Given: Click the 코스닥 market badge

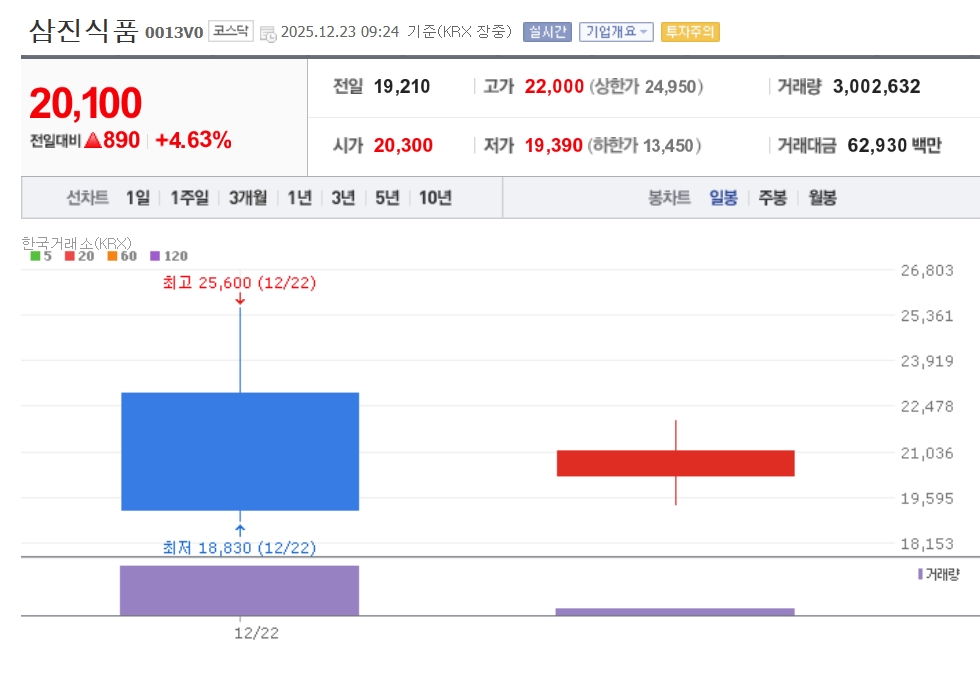Looking at the screenshot, I should click(232, 31).
